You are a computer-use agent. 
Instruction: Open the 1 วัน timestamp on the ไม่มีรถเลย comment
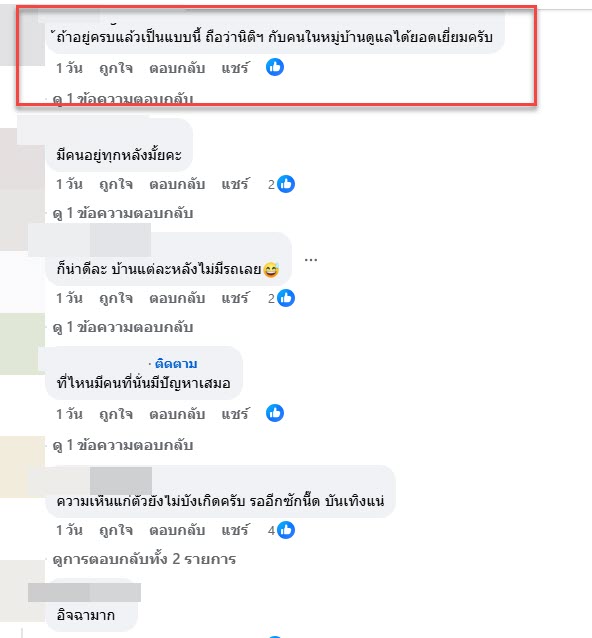pos(69,298)
